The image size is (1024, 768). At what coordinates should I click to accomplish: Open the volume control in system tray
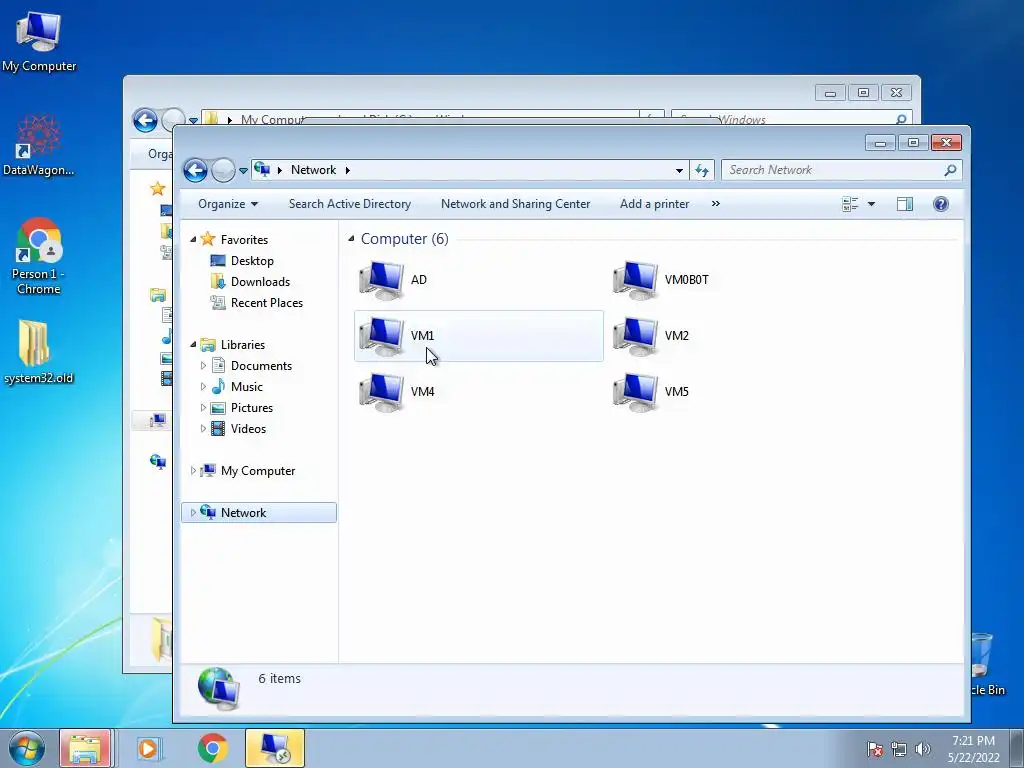pos(923,749)
